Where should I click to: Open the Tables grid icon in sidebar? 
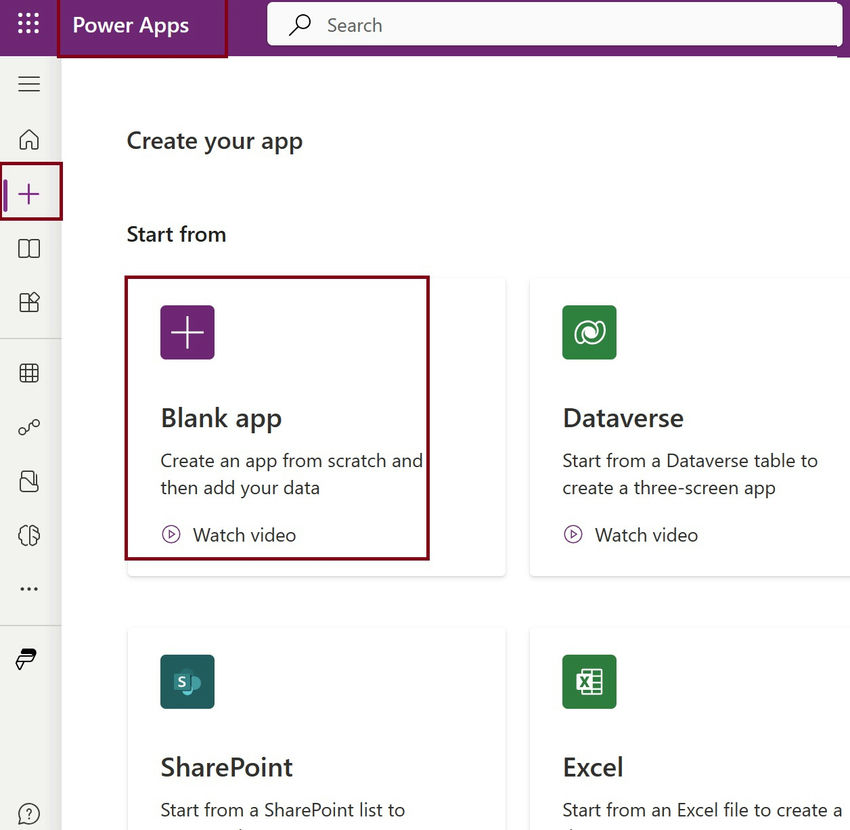[29, 373]
